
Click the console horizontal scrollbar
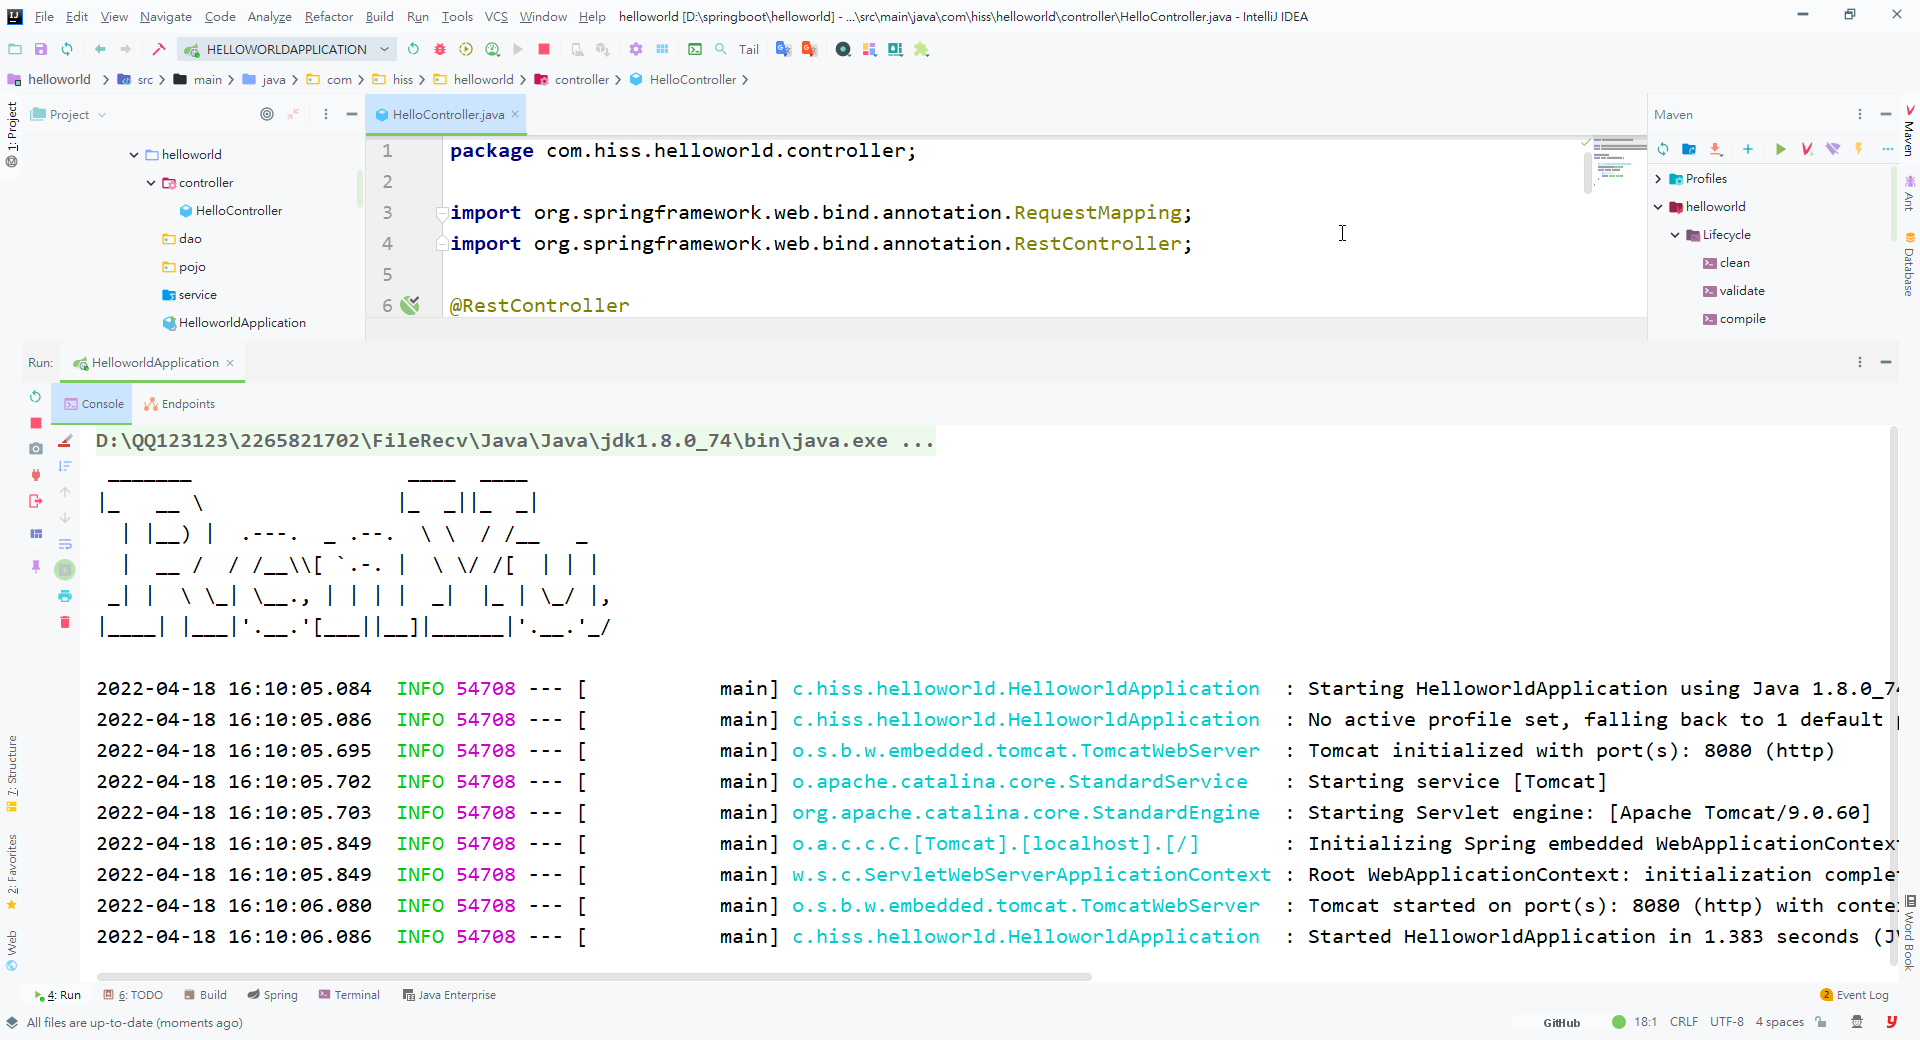[594, 976]
